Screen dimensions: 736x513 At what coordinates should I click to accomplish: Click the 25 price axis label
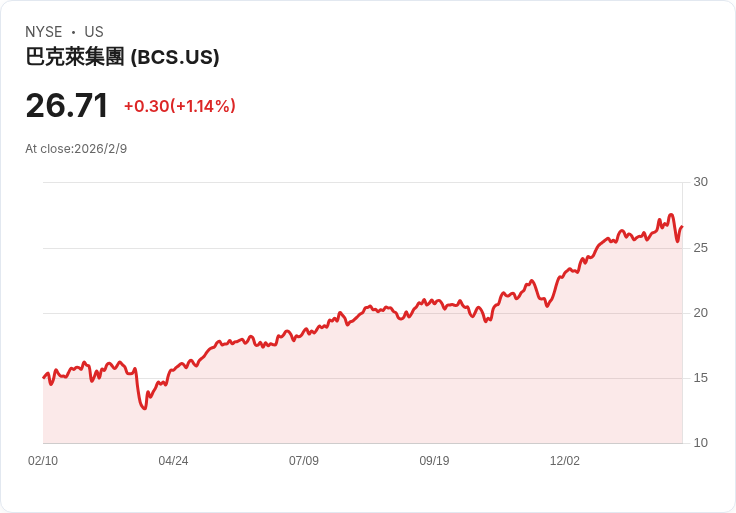click(700, 248)
